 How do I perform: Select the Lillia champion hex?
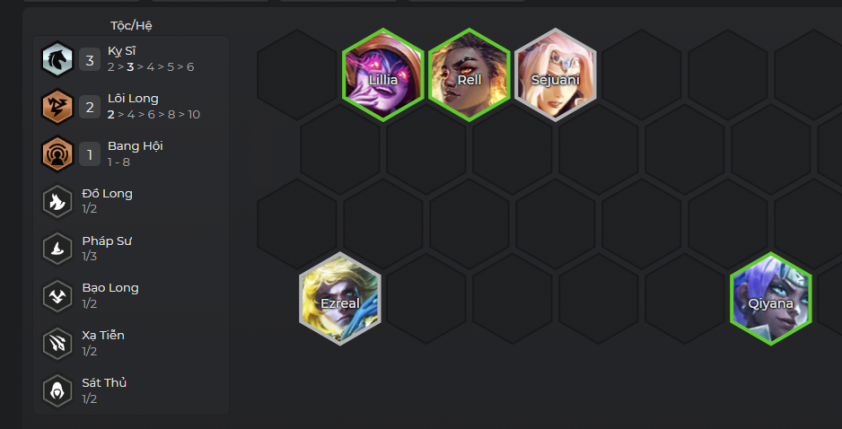pos(383,75)
